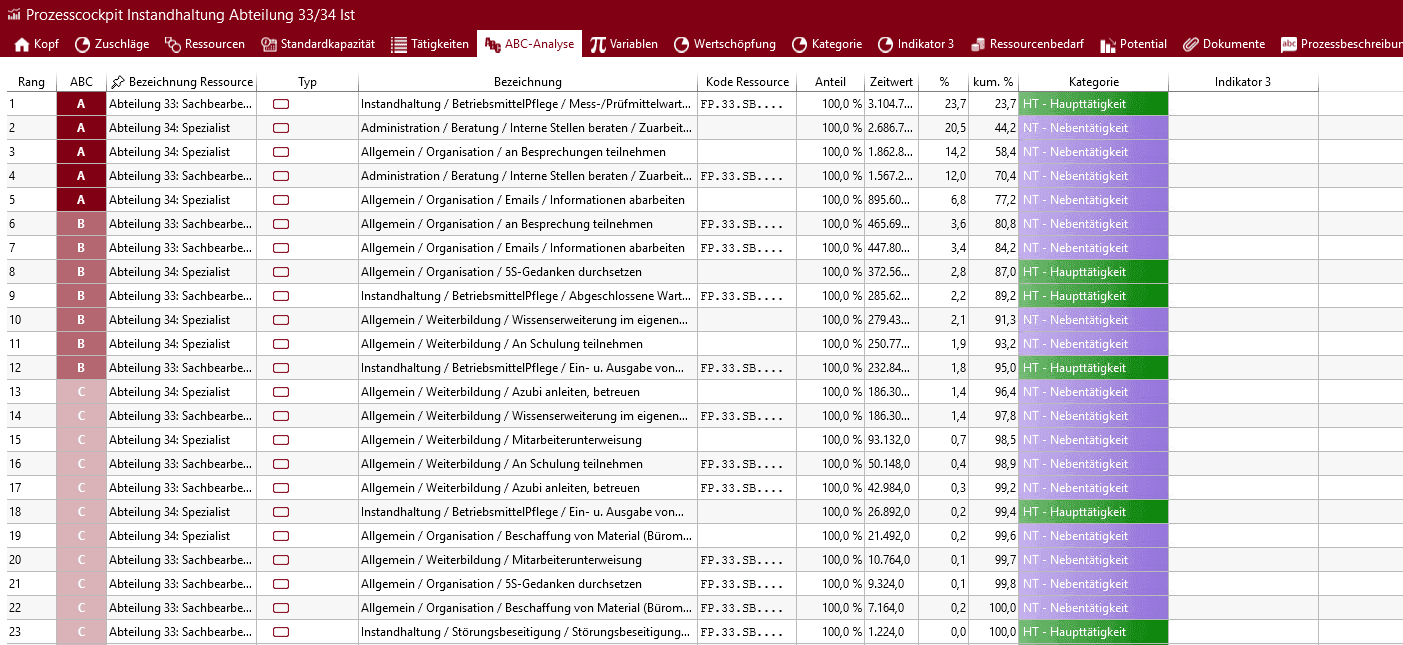1403x645 pixels.
Task: Click the Dokumente paperclip icon
Action: (x=1190, y=44)
